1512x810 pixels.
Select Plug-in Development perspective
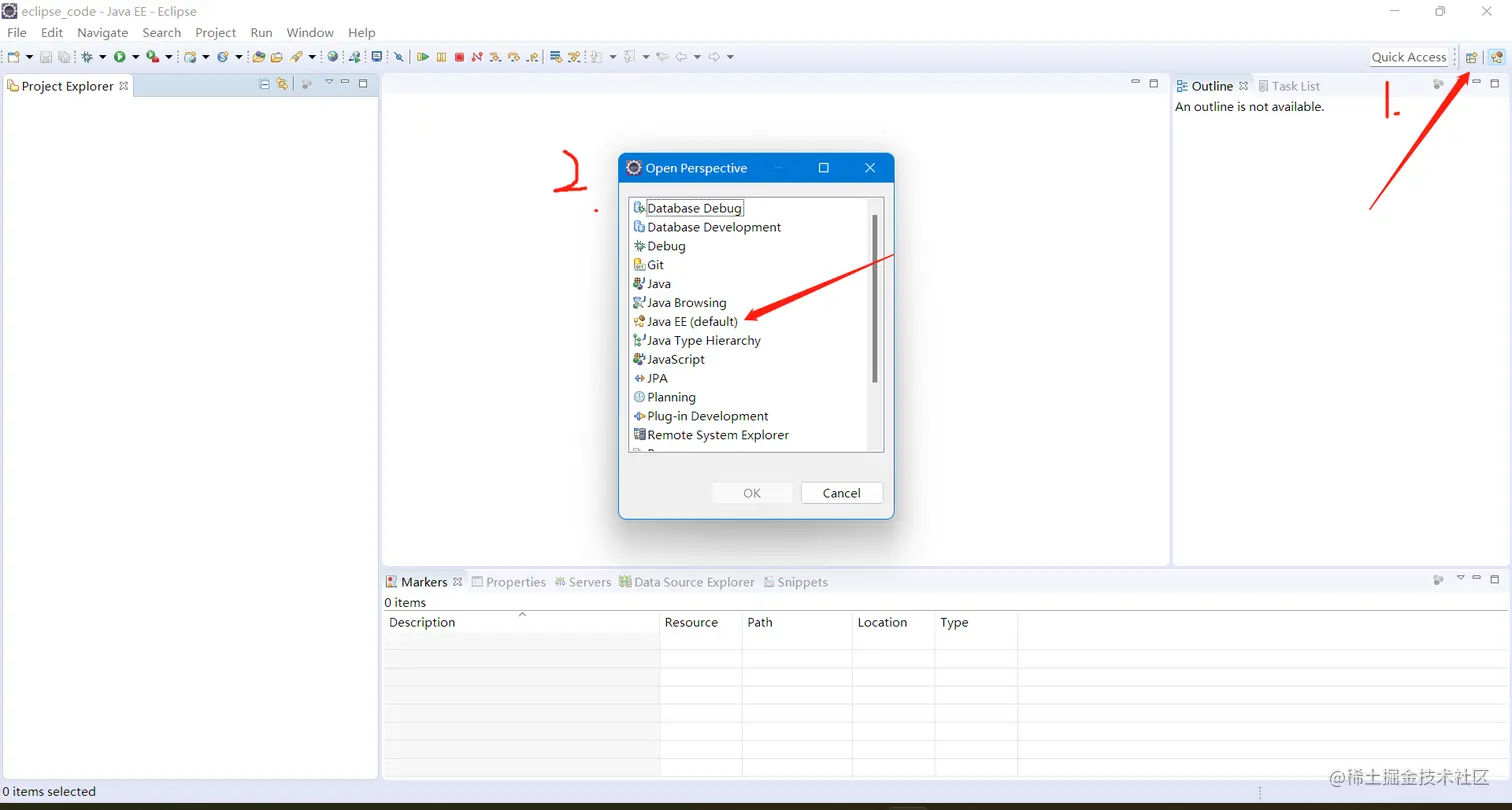coord(701,417)
